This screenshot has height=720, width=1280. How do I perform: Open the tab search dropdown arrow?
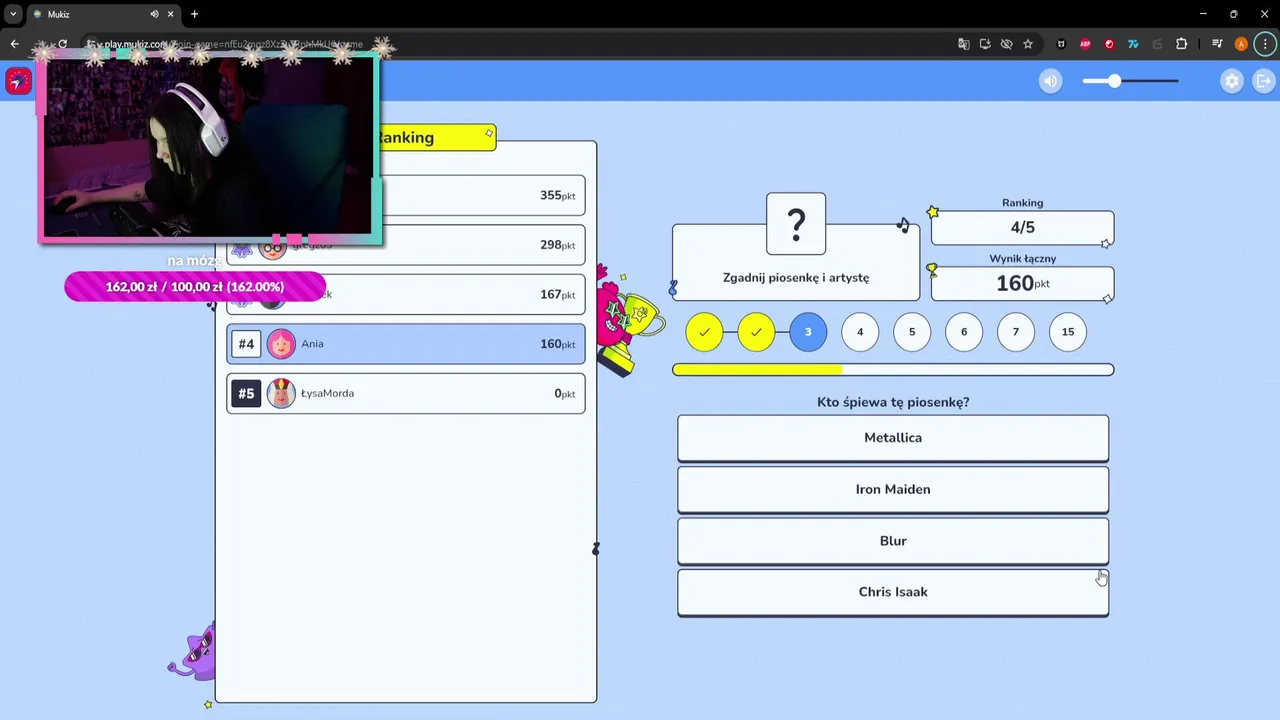13,14
